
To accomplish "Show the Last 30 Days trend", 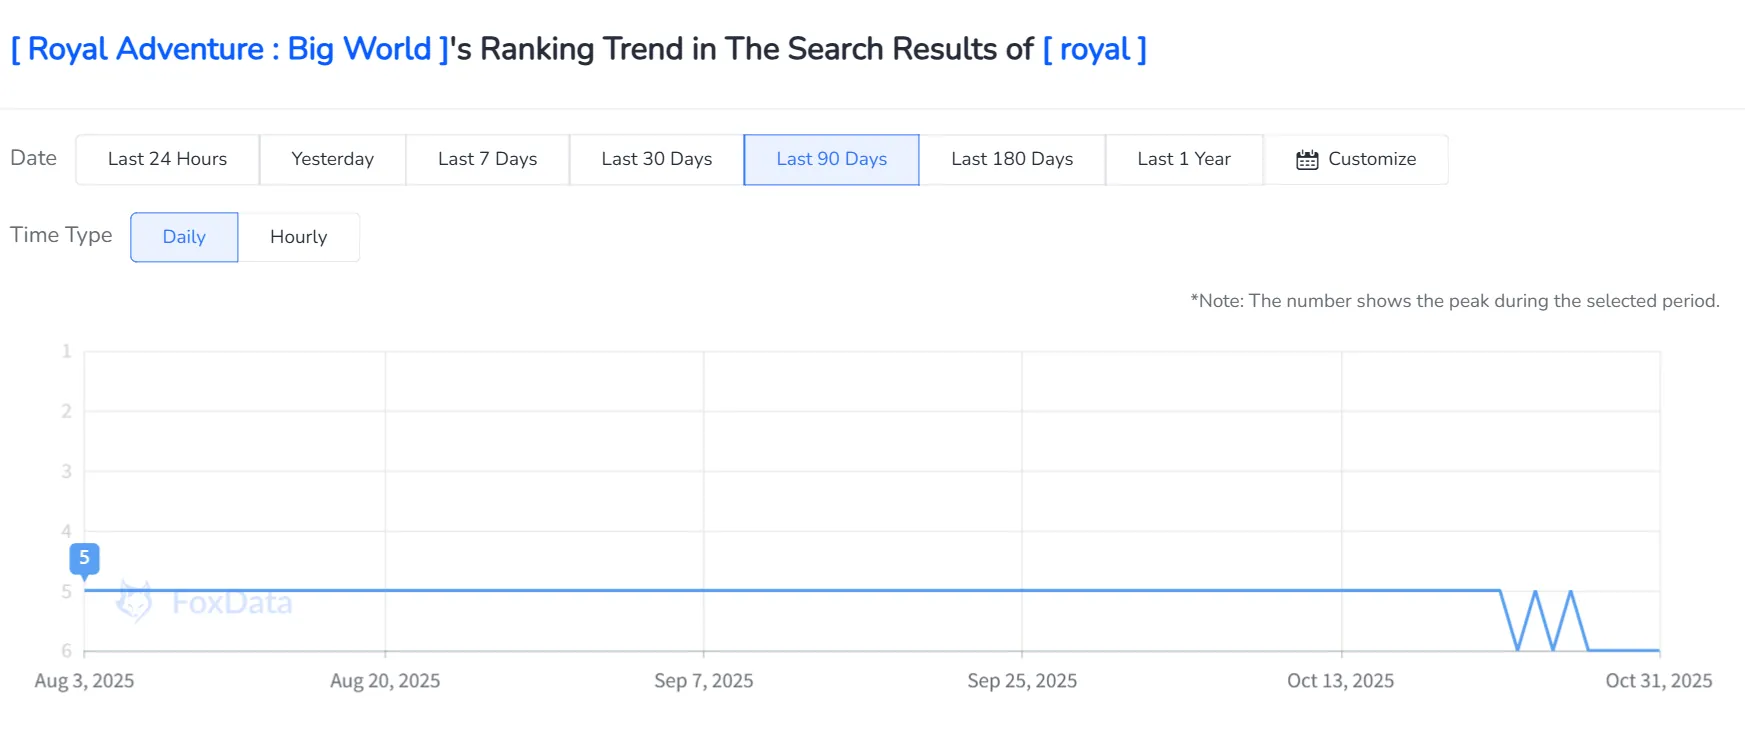I will point(656,160).
